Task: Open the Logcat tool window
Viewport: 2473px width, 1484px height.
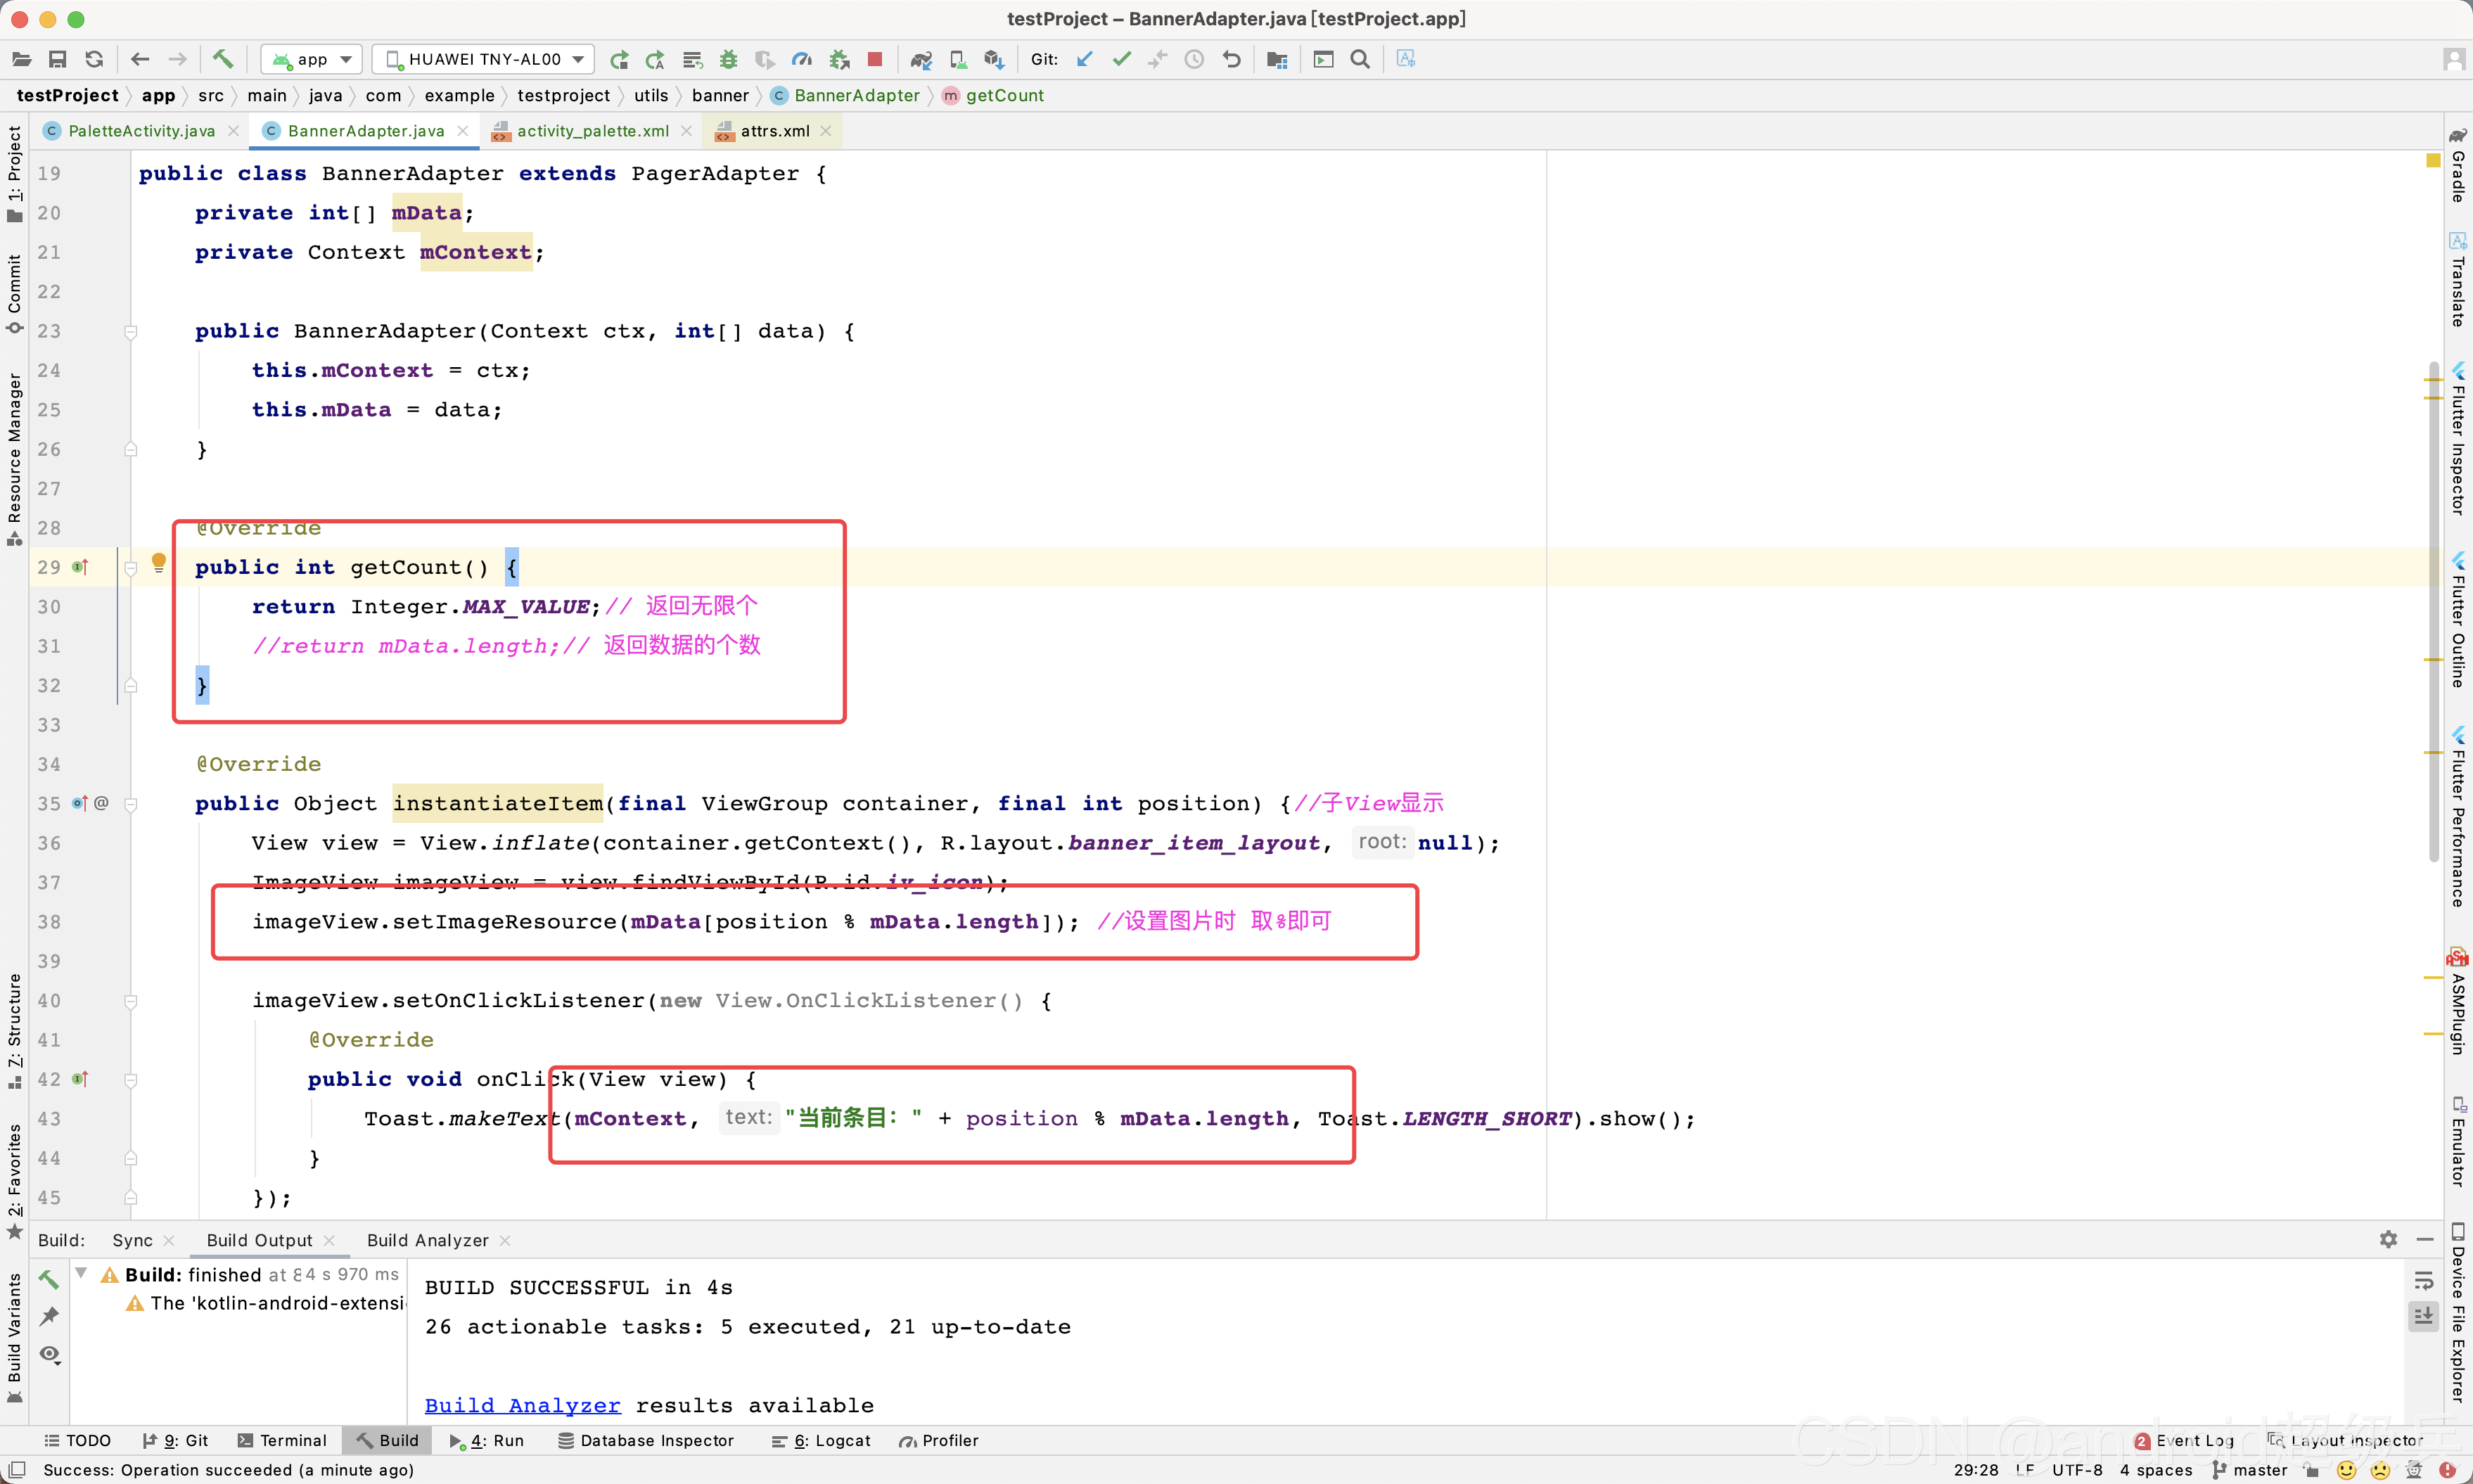Action: pyautogui.click(x=821, y=1440)
